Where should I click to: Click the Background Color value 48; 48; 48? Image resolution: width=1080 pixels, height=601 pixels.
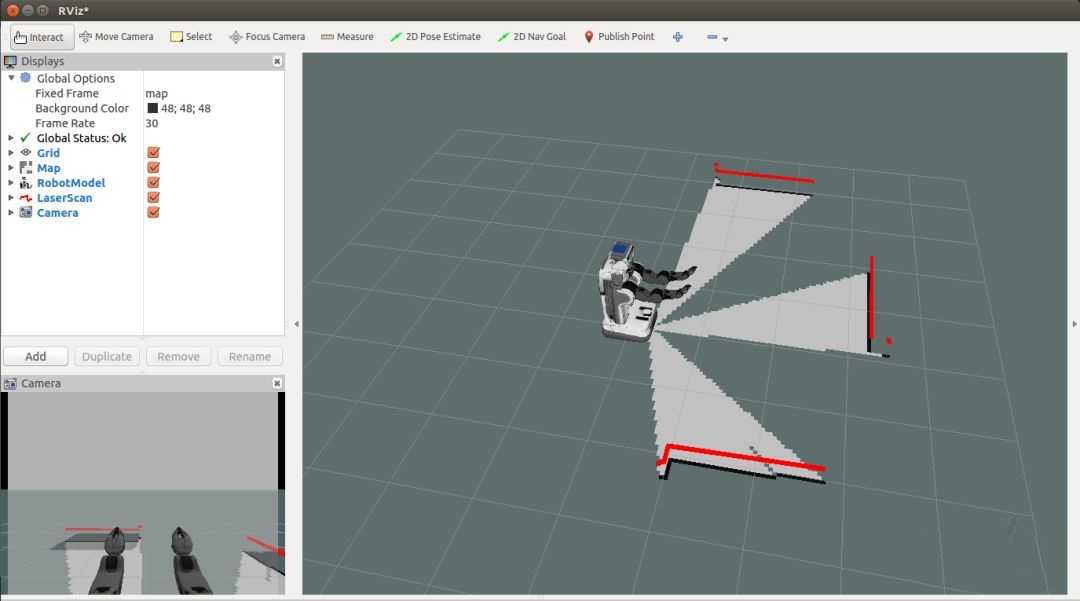[x=186, y=108]
